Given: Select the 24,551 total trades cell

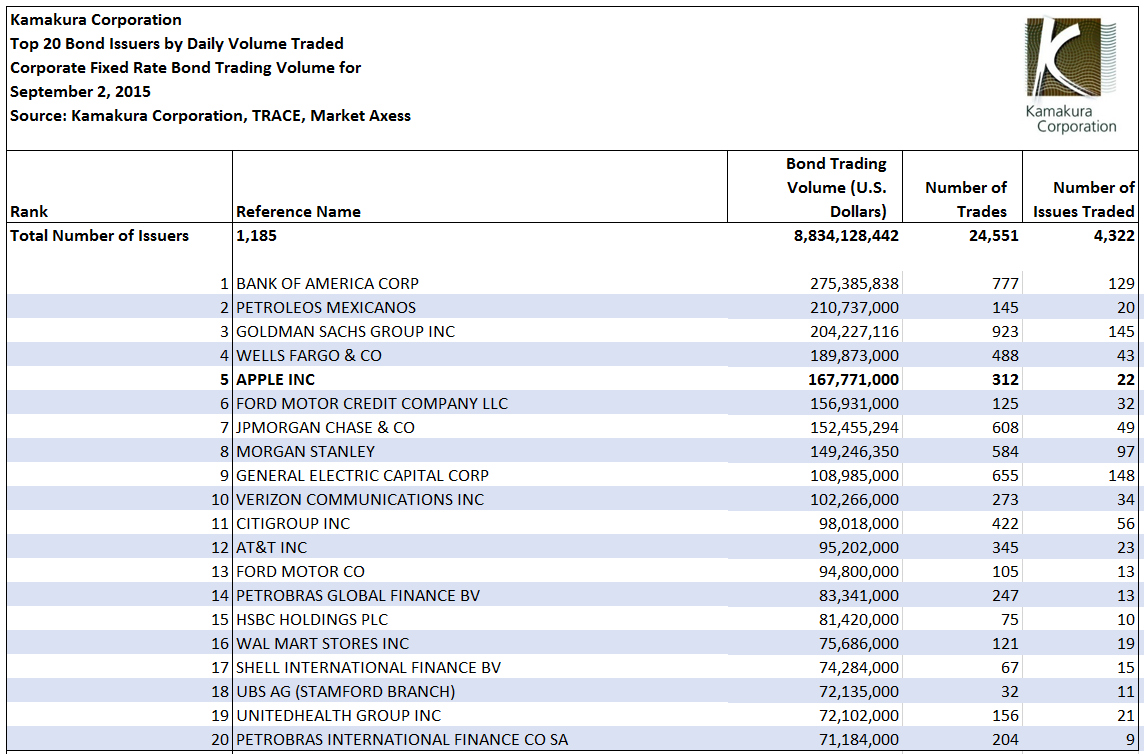Looking at the screenshot, I should 994,236.
